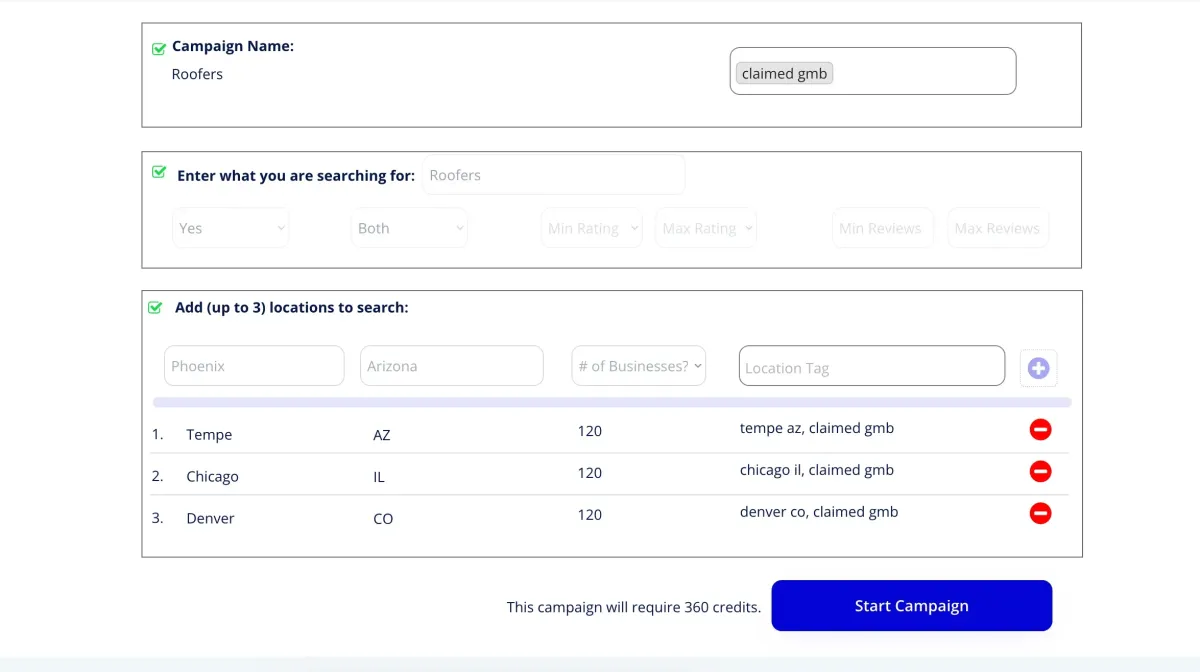Open the Yes dropdown
Screen dimensions: 1200x672
coord(231,228)
